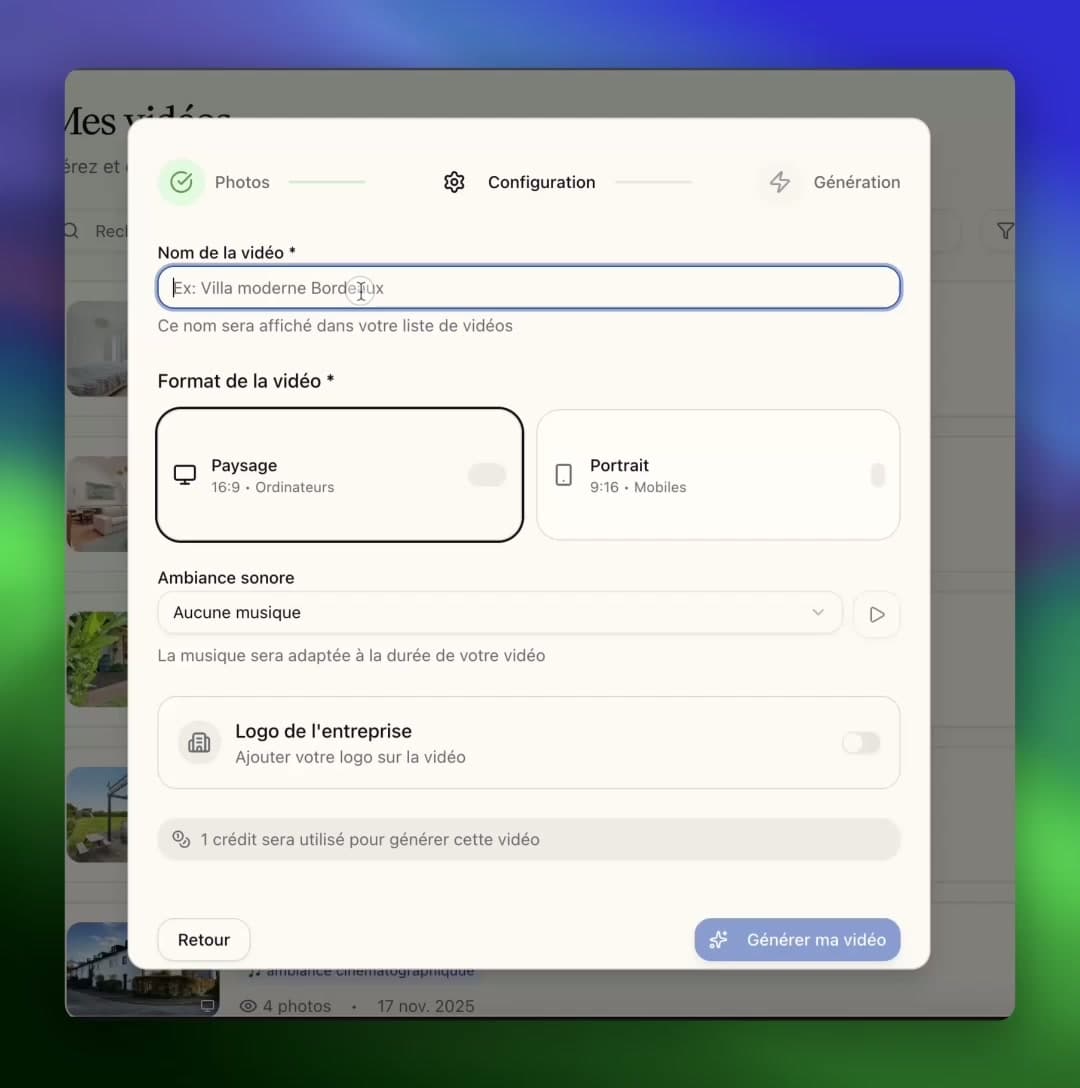This screenshot has height=1088, width=1080.
Task: Open the Aucune musique dropdown
Action: coord(500,612)
